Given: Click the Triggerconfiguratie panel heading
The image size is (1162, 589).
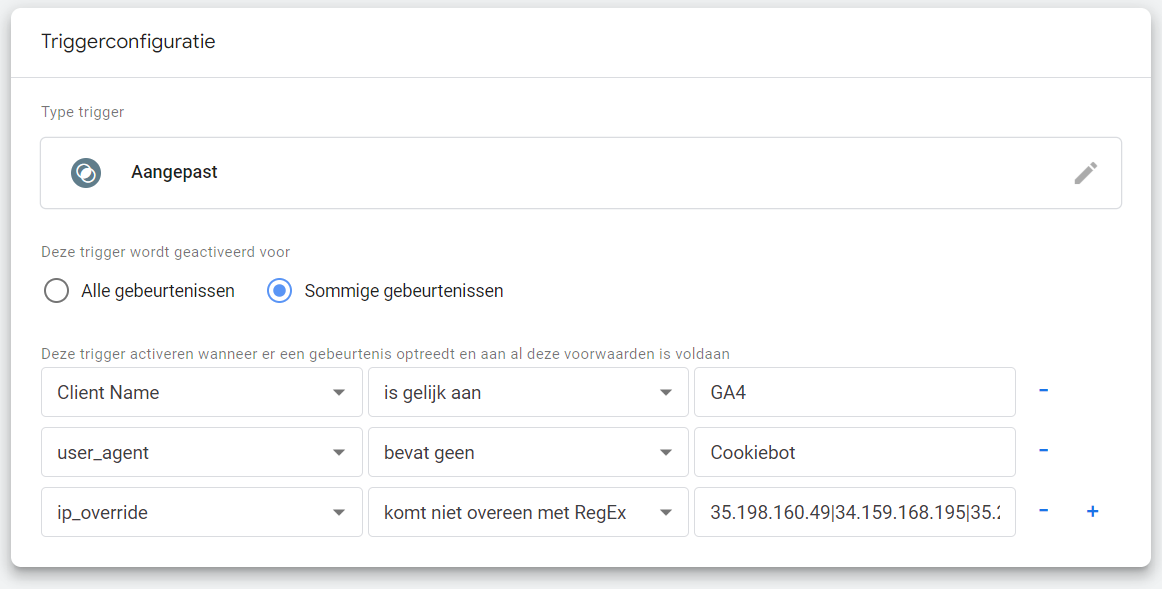Looking at the screenshot, I should [128, 42].
